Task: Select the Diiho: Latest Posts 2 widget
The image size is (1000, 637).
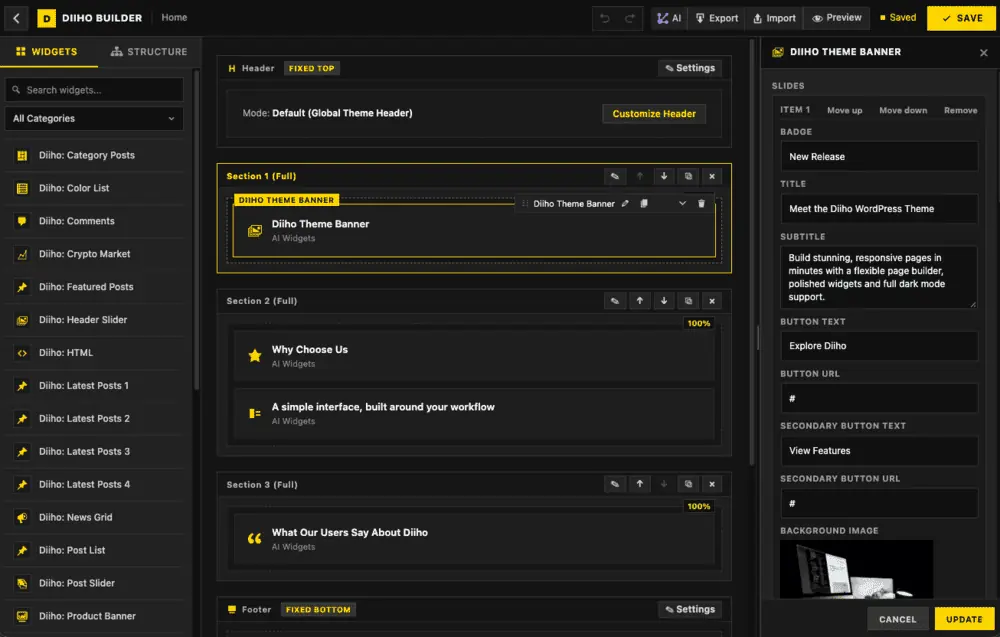Action: click(x=94, y=419)
